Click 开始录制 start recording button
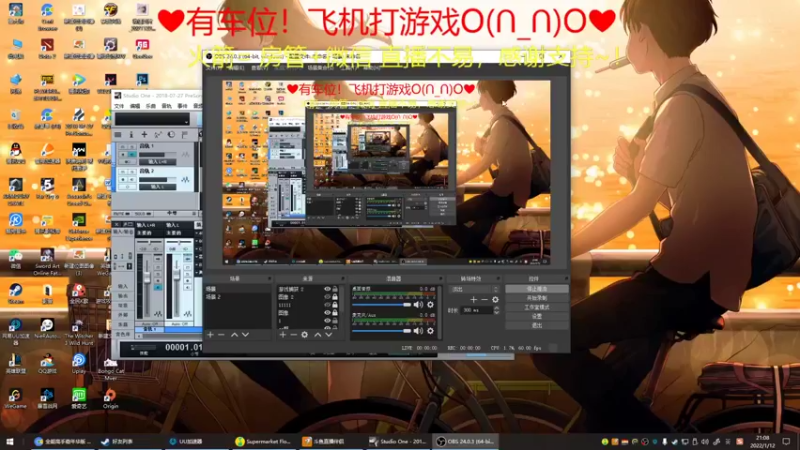 click(537, 298)
